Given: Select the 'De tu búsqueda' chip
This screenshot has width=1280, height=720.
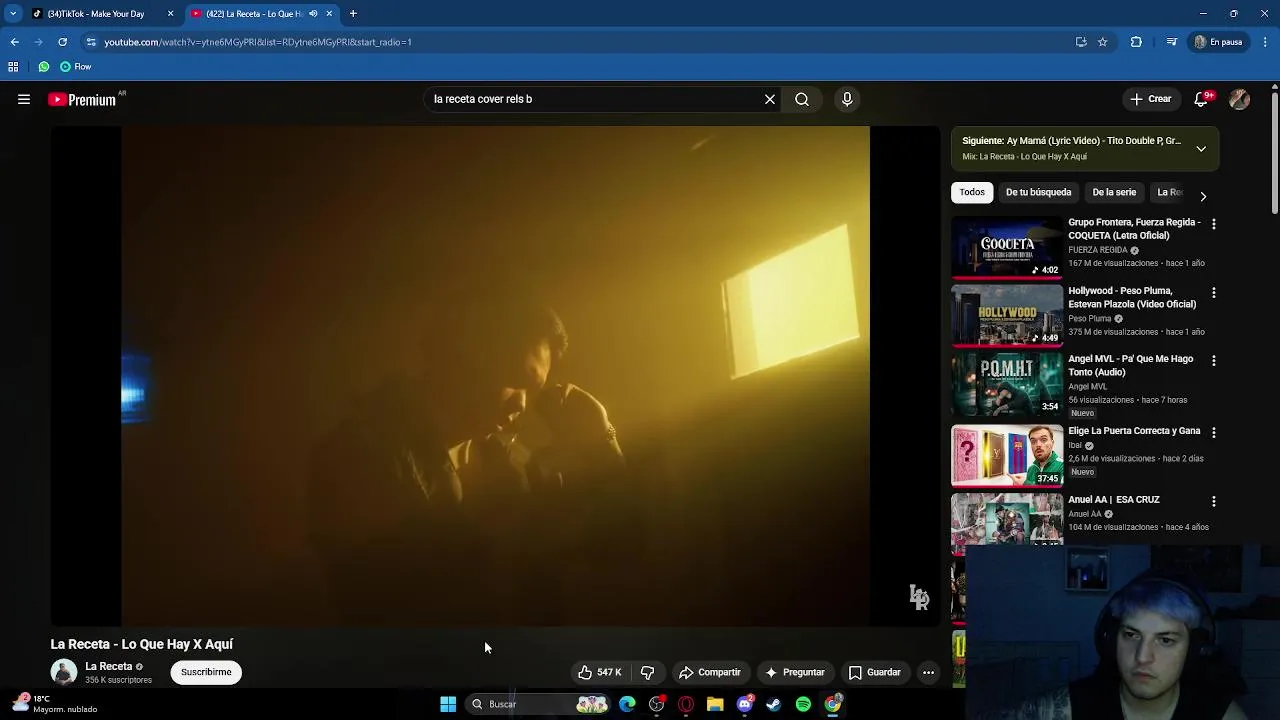Looking at the screenshot, I should (x=1038, y=192).
